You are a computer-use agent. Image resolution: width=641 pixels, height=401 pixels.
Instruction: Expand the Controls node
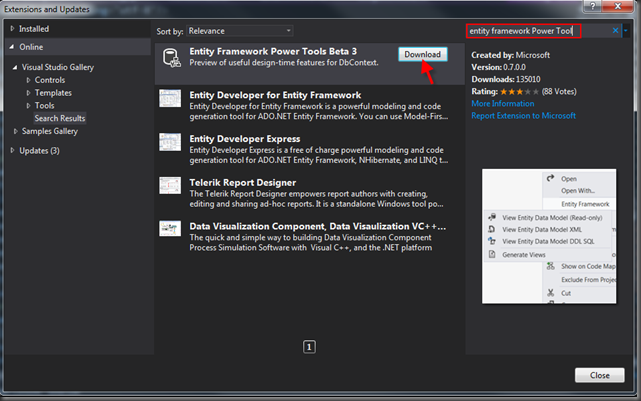28,80
